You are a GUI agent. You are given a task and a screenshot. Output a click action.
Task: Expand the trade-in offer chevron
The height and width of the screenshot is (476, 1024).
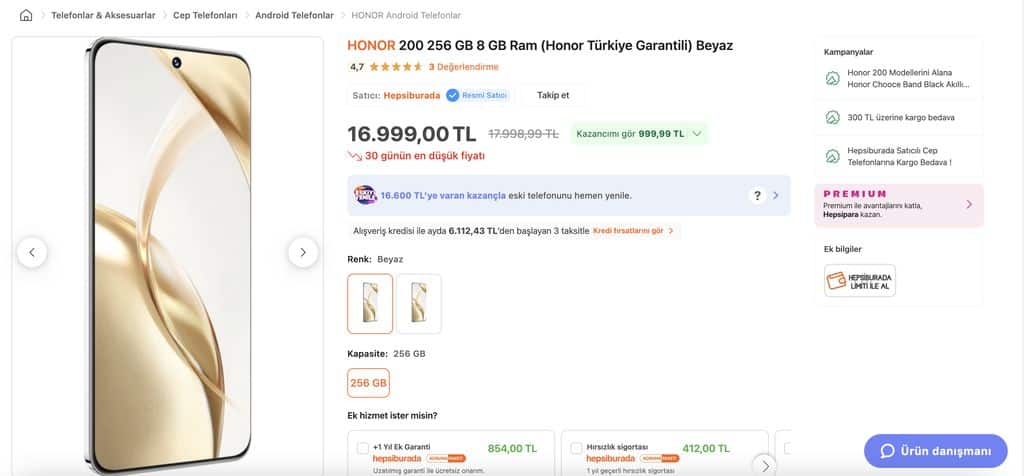(776, 196)
